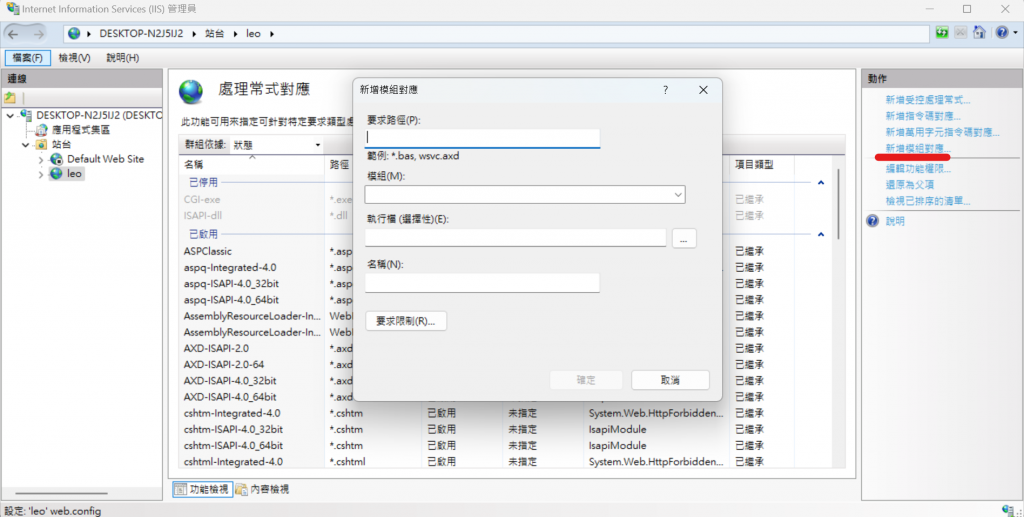Image resolution: width=1024 pixels, height=517 pixels.
Task: Click 還原為父項 link
Action: coord(910,185)
